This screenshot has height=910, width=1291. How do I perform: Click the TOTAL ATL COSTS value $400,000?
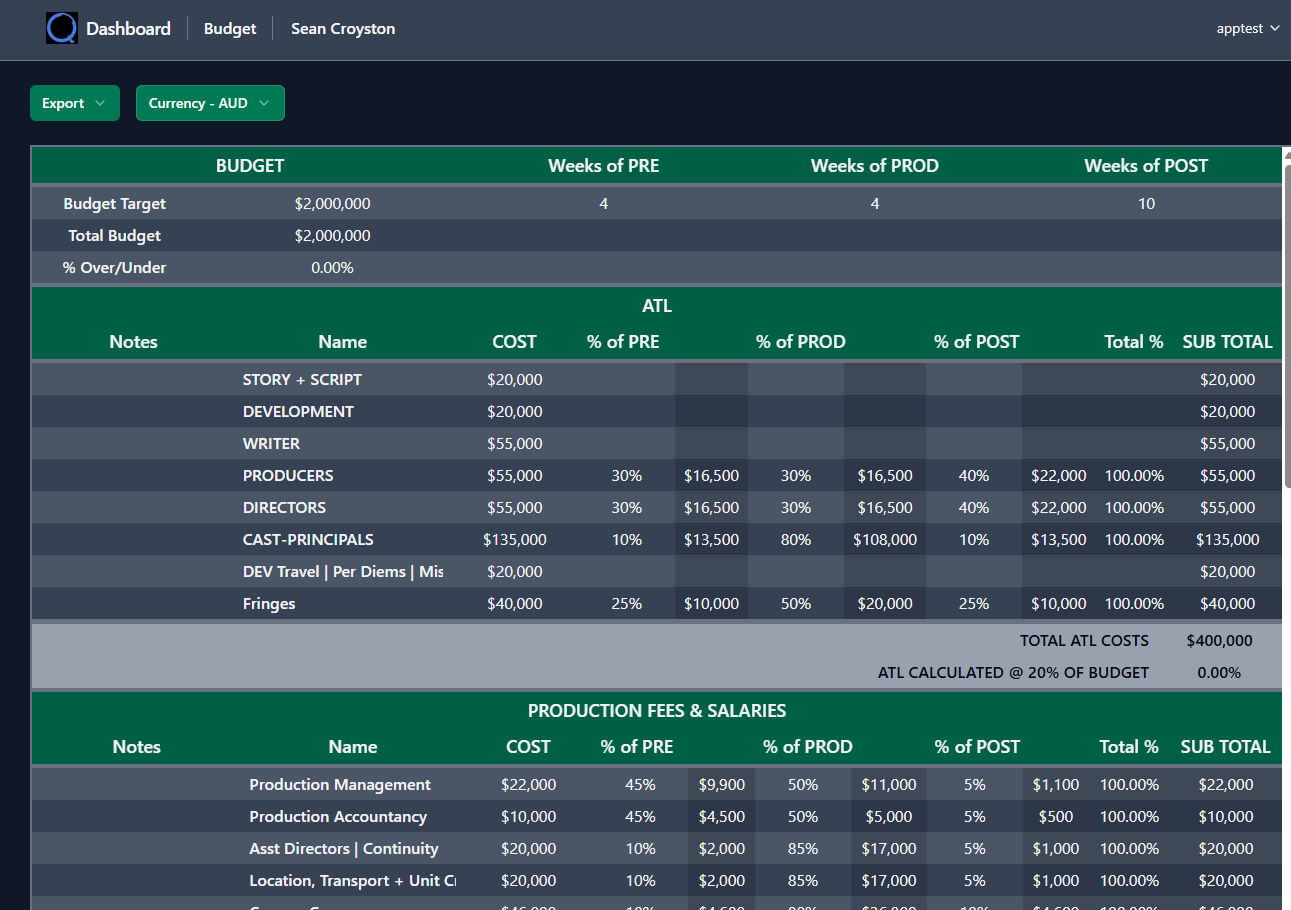[x=1218, y=640]
